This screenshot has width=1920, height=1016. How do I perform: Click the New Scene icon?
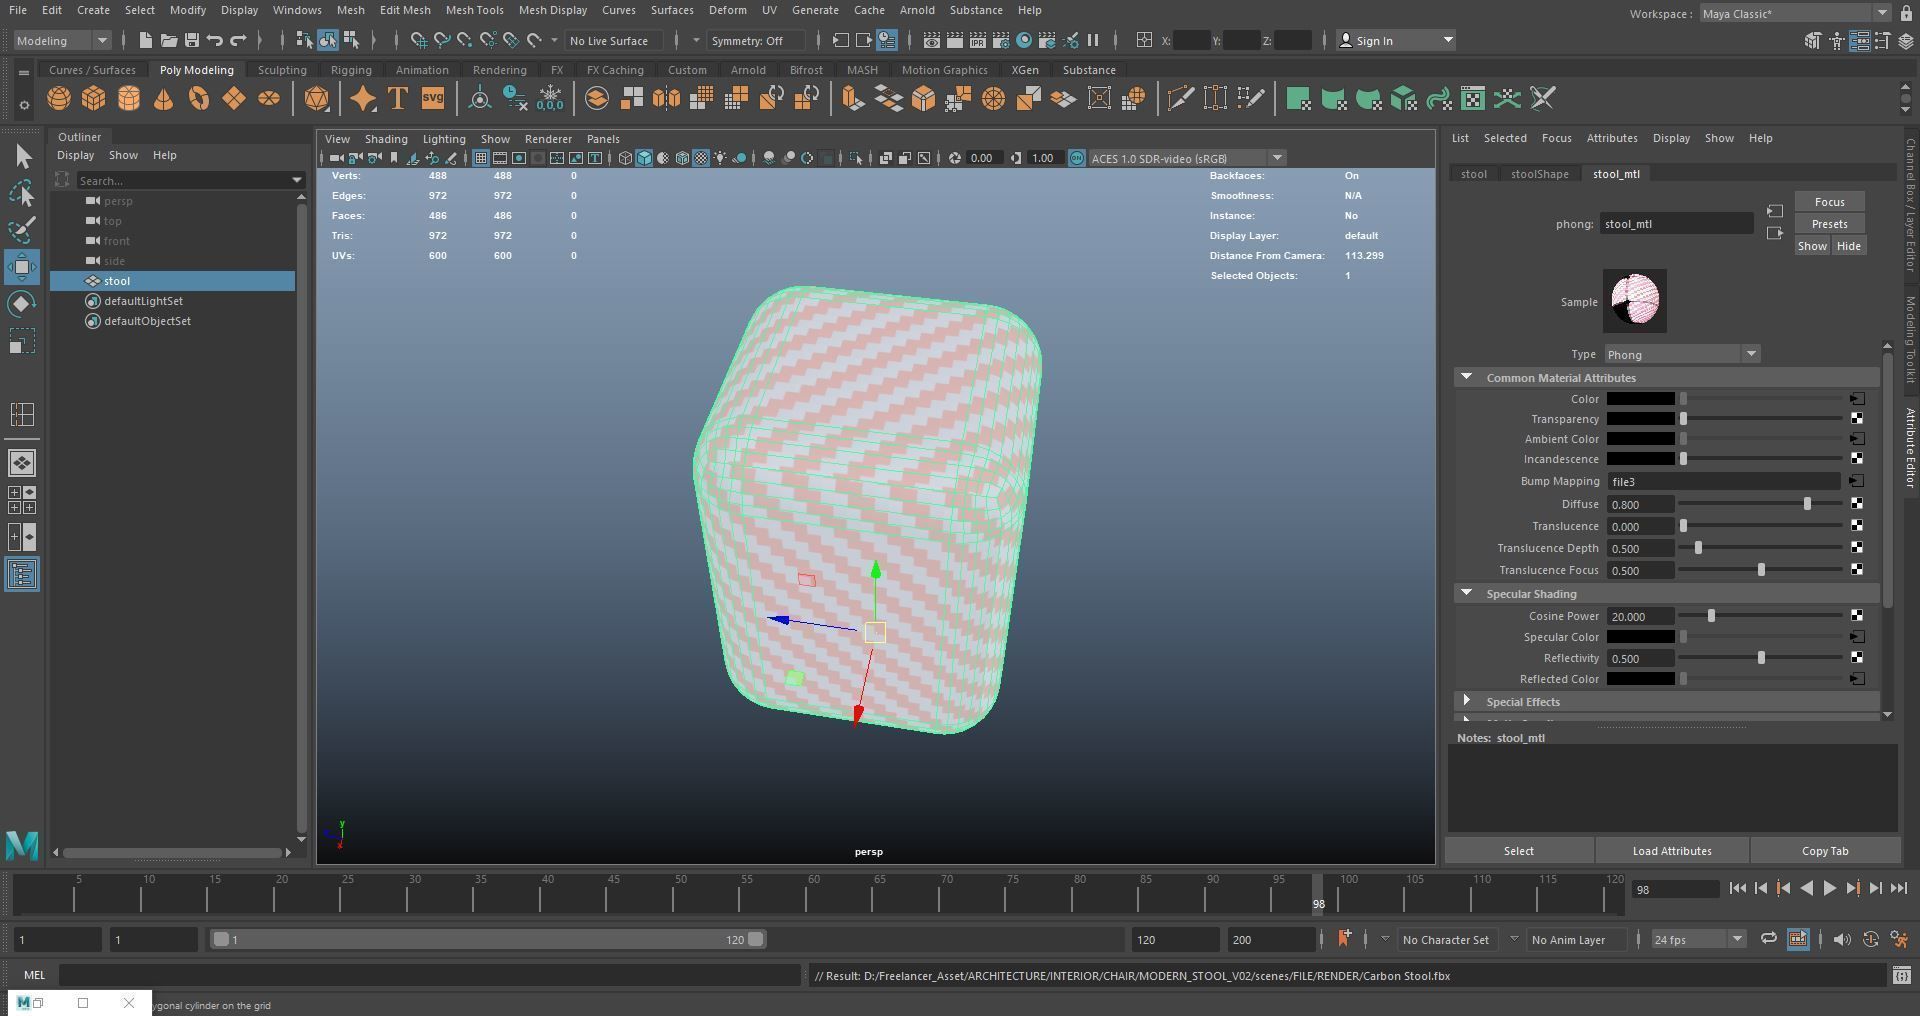(146, 40)
